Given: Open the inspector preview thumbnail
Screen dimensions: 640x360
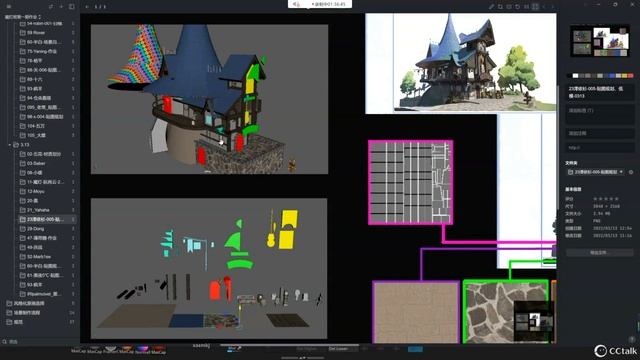Looking at the screenshot, I should [600, 41].
